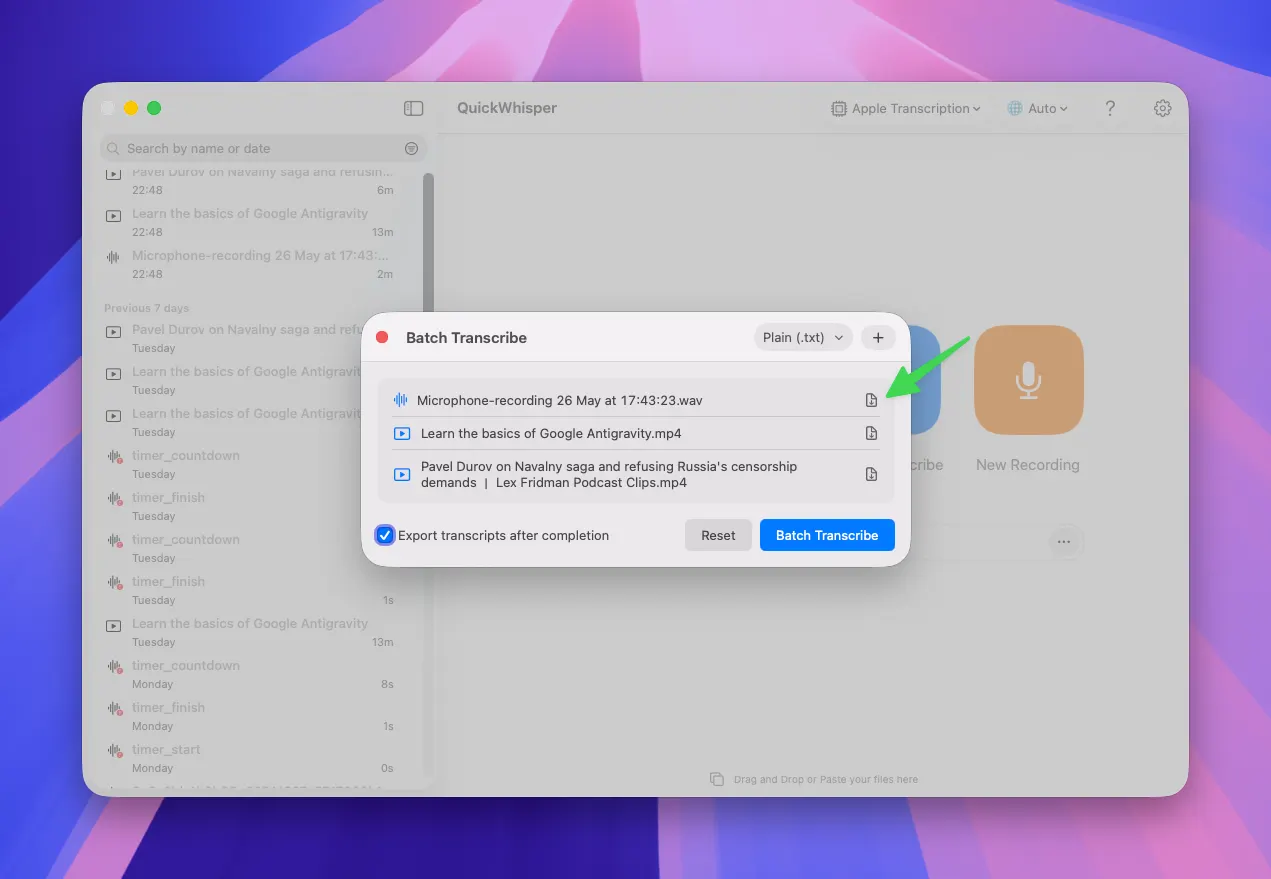Open the help question mark icon
The image size is (1271, 879).
point(1110,108)
